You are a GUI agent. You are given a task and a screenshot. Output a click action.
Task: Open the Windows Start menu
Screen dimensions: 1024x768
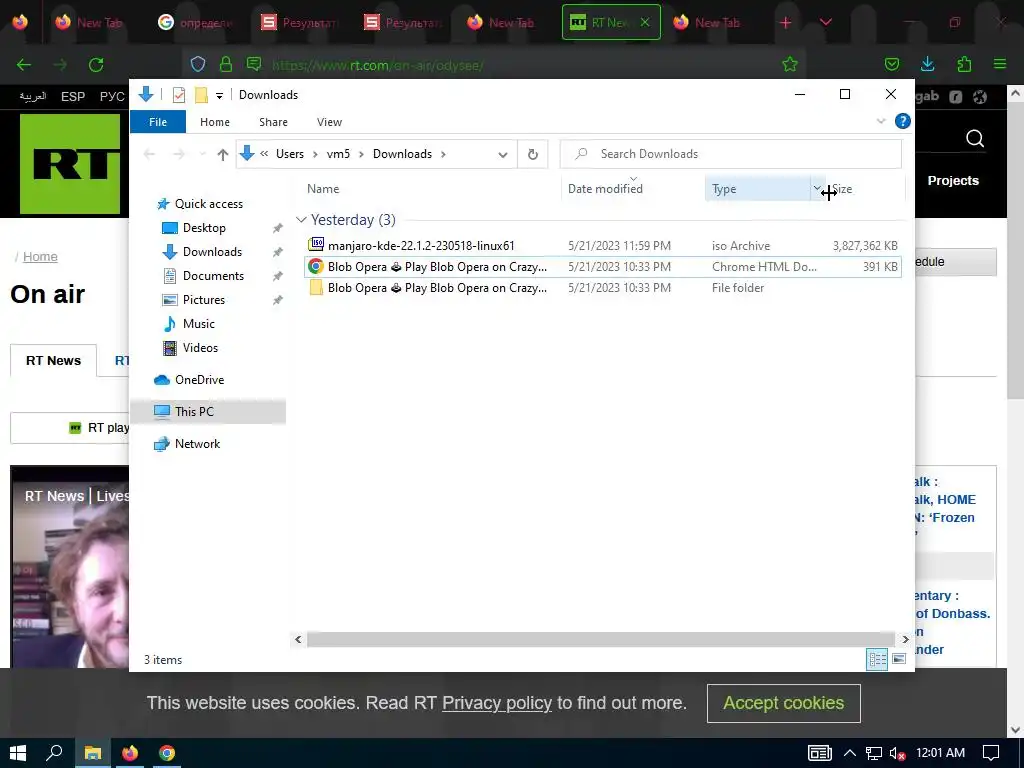pos(18,753)
